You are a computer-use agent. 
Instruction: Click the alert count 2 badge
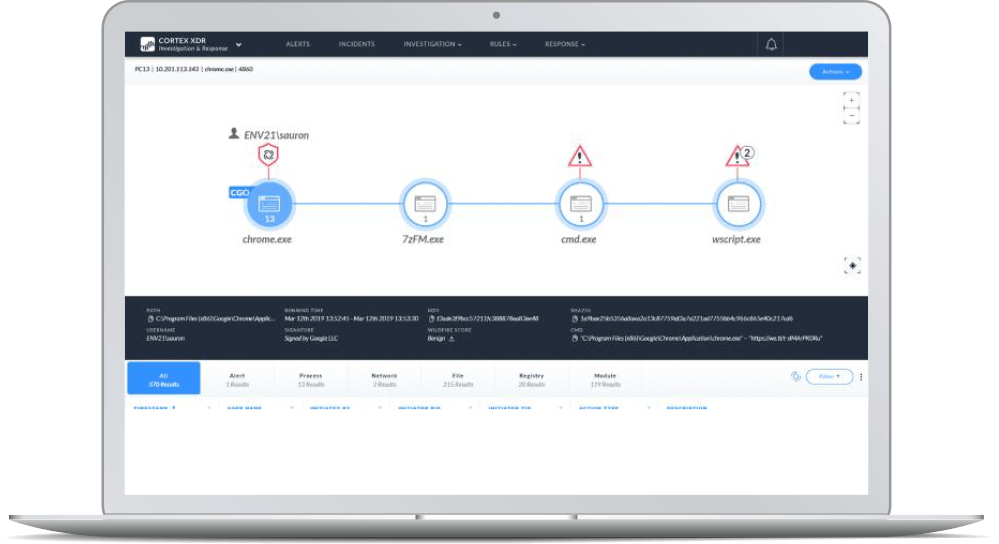pyautogui.click(x=748, y=152)
